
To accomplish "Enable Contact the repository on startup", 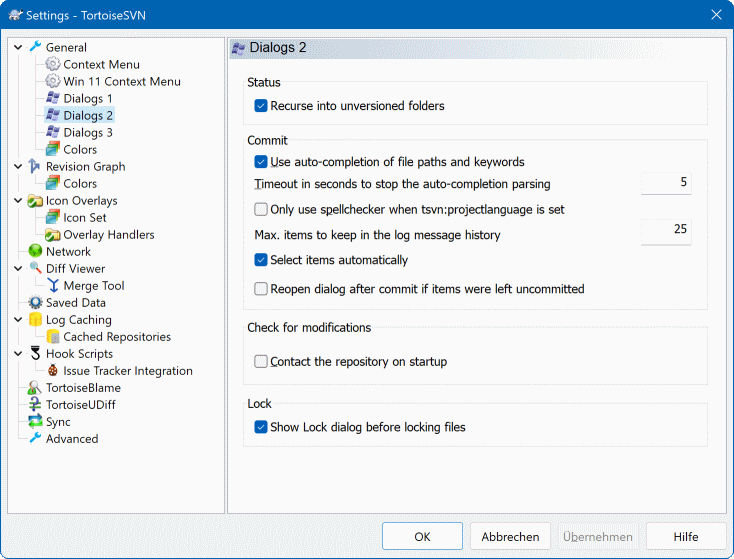I will 261,361.
